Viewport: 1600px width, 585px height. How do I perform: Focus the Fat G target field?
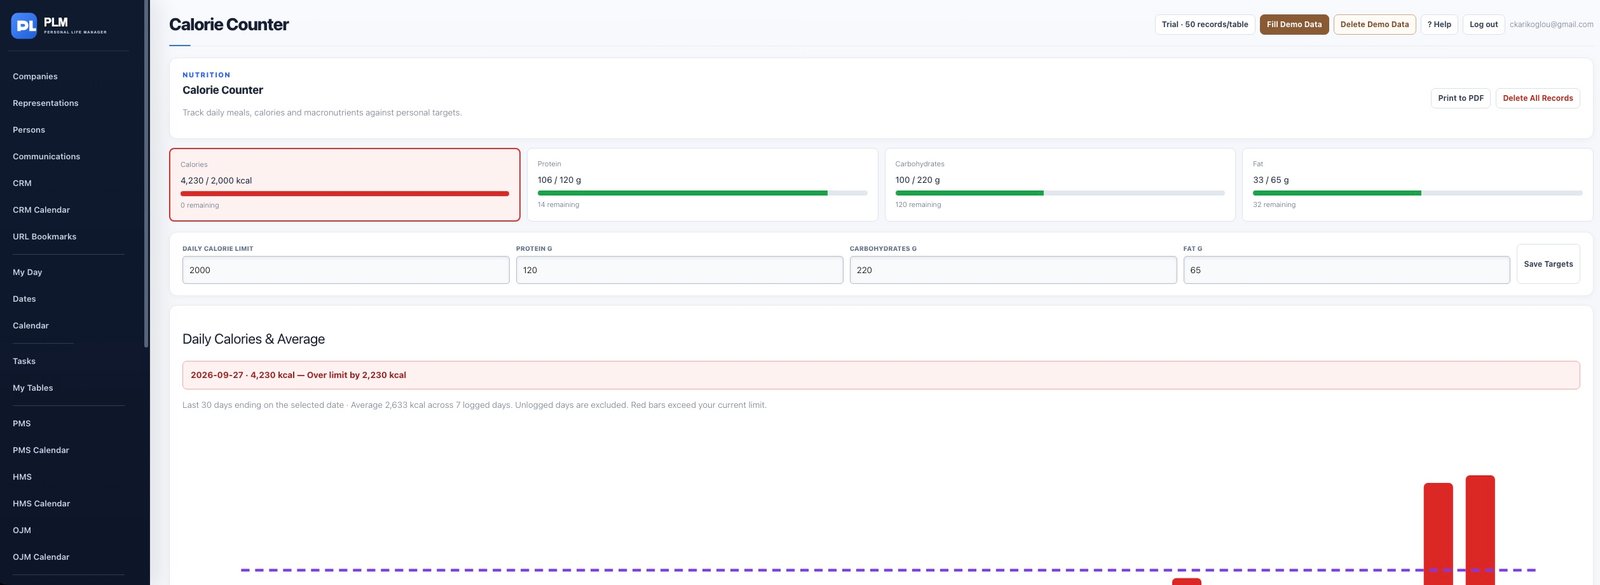[1347, 270]
